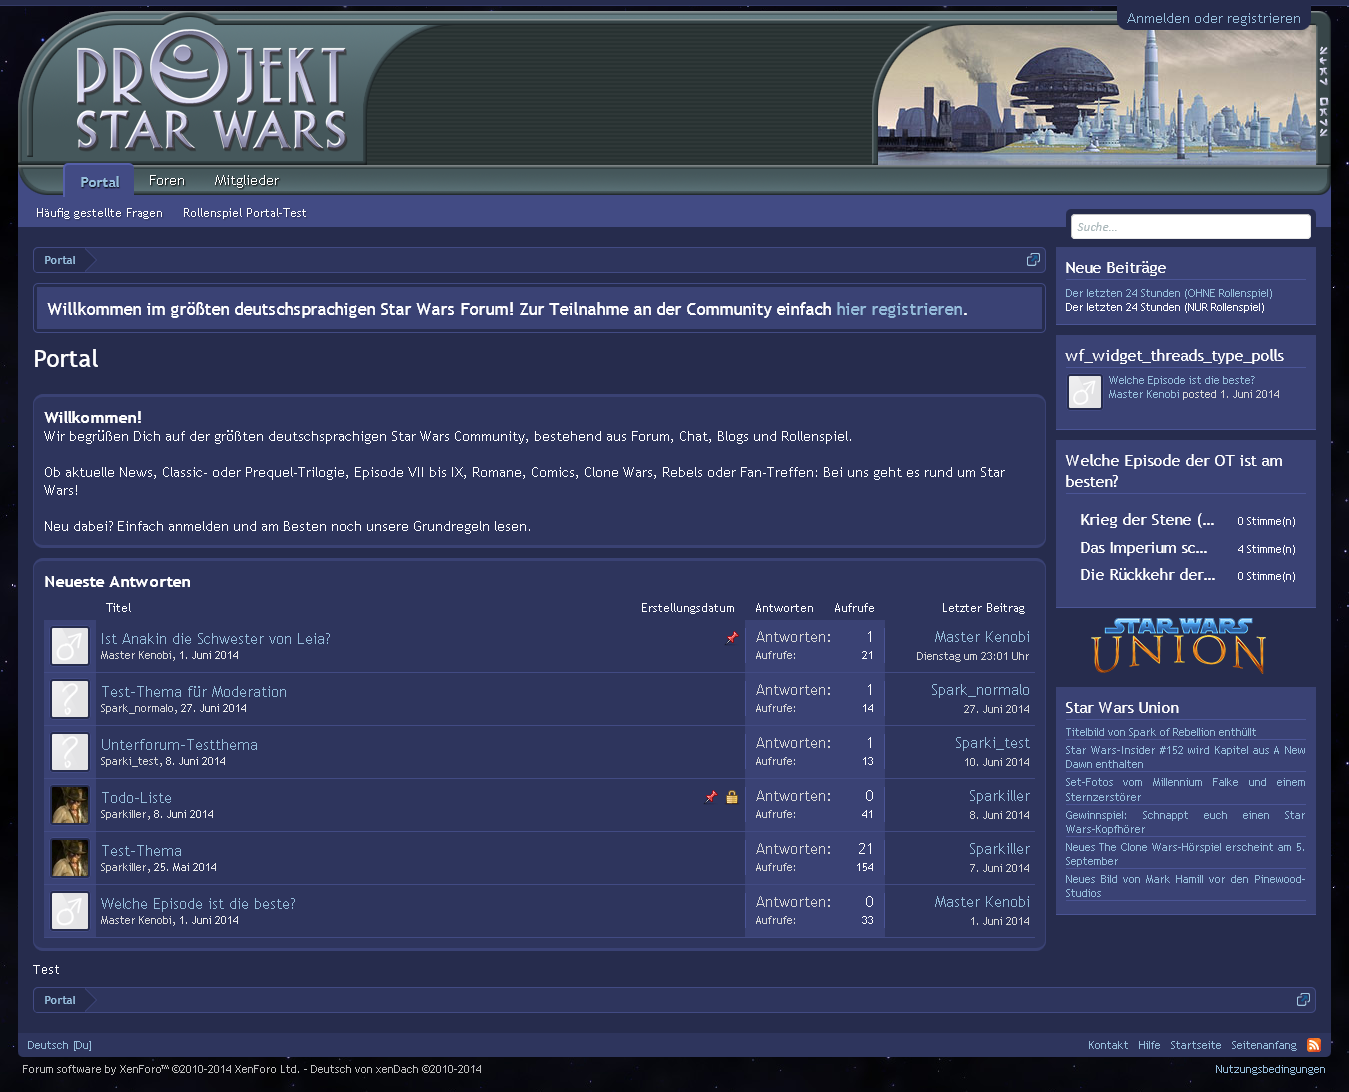1349x1092 pixels.
Task: Sort by Letzter Beitrag column header
Action: pos(983,608)
